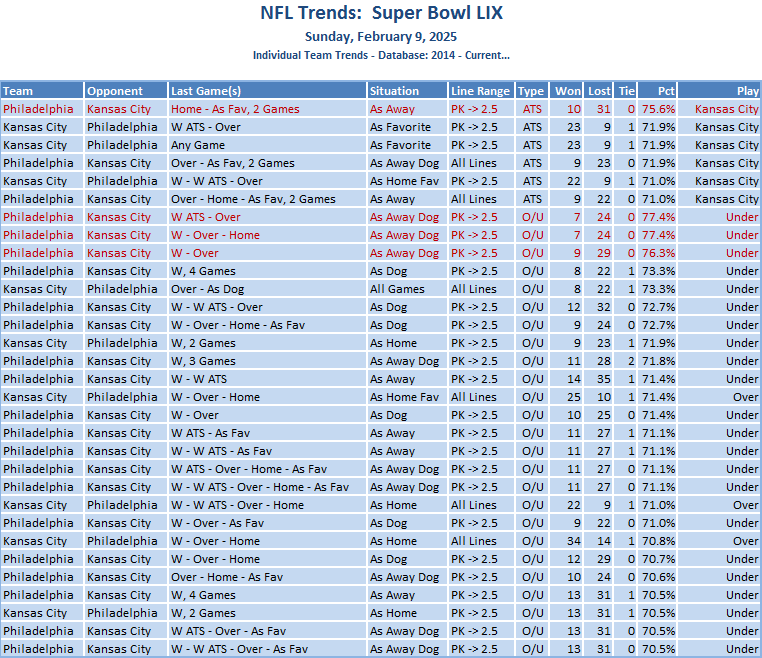Click the 76.3% percentage cell
The height and width of the screenshot is (658, 762).
(x=658, y=253)
